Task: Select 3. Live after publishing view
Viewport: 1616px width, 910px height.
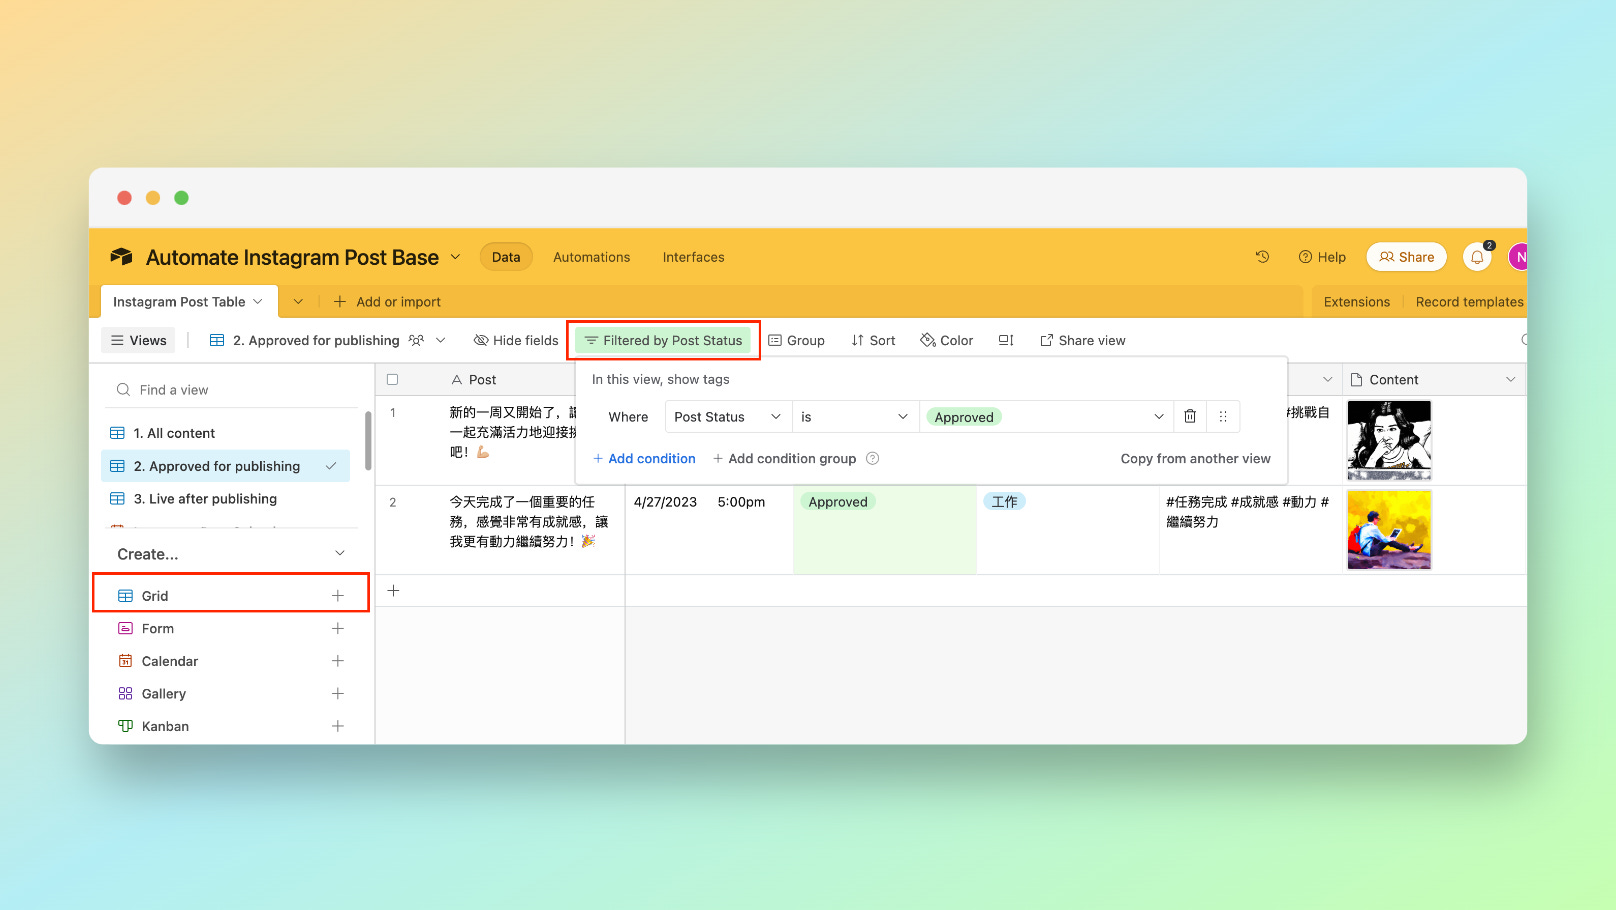Action: click(226, 499)
